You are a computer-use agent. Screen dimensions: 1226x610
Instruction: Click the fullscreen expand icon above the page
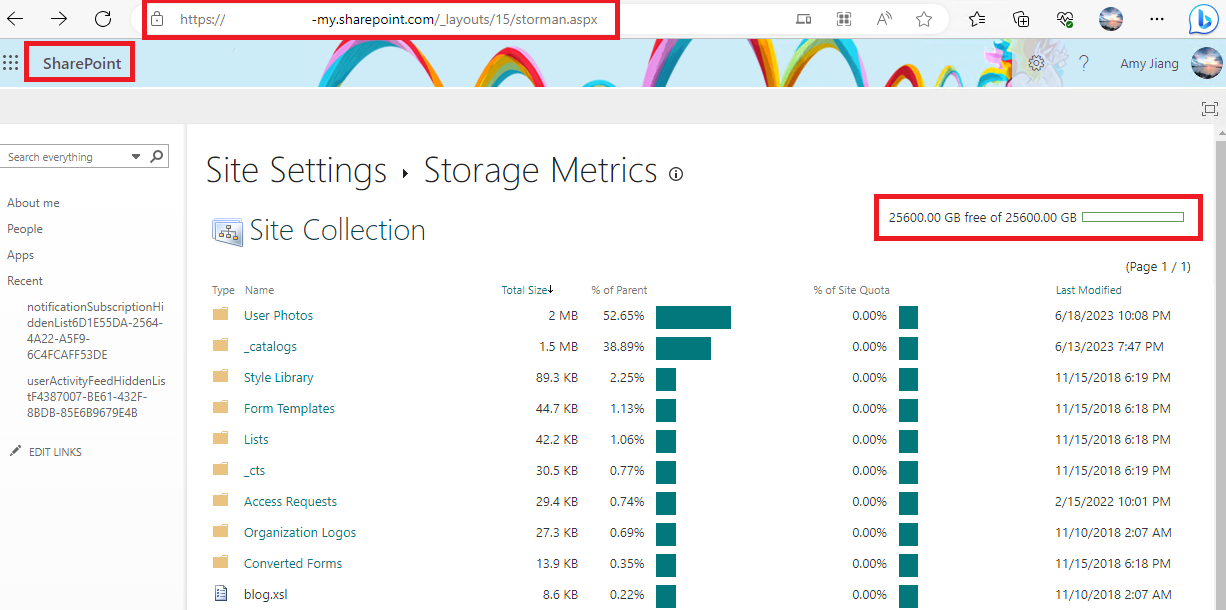point(1209,108)
